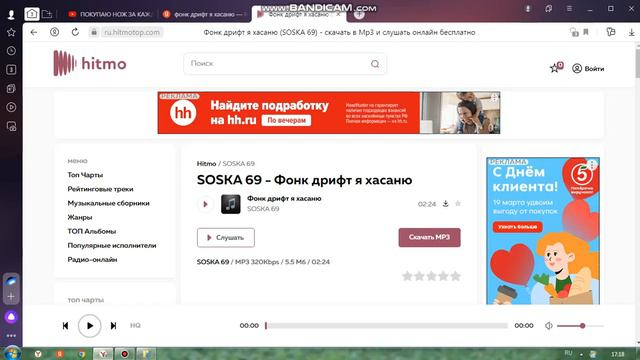Click RU language indicator in tray
The image size is (640, 360).
568,353
